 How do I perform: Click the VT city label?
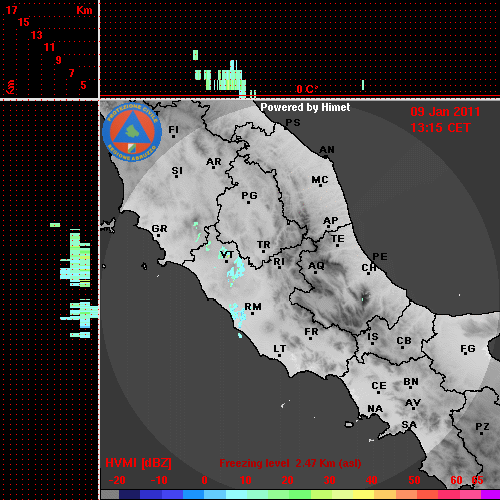(227, 255)
